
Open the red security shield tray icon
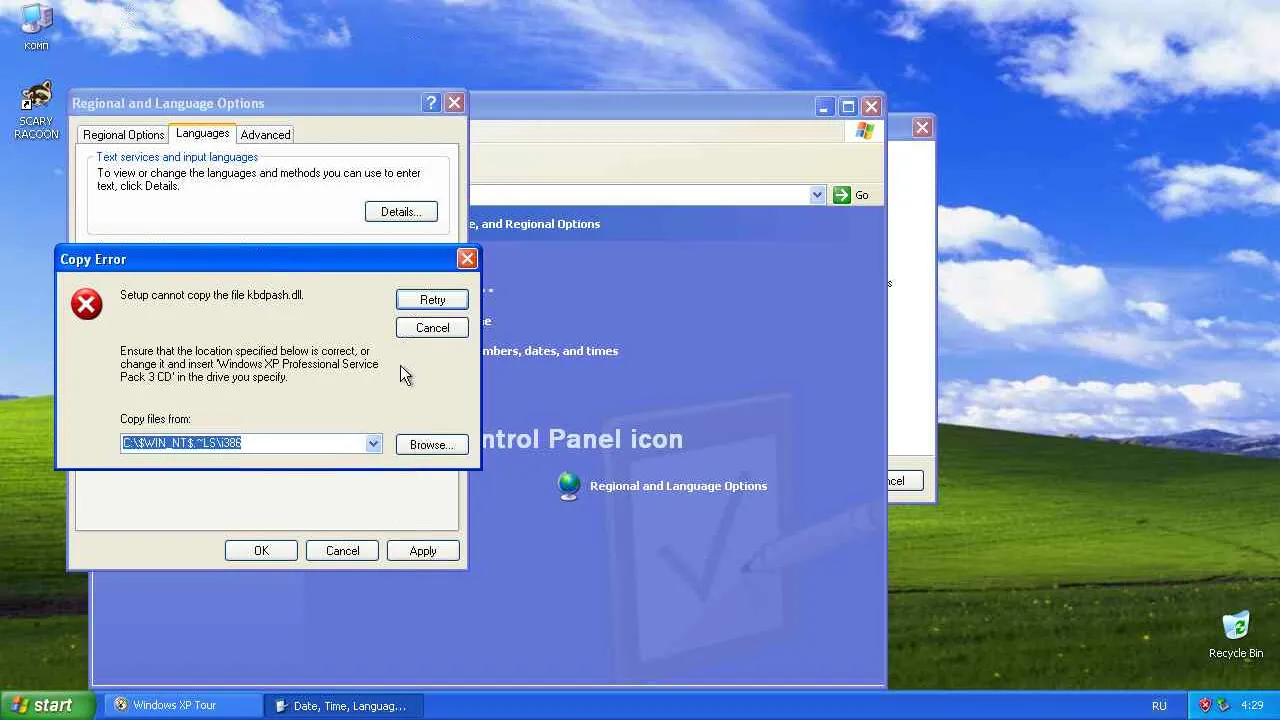coord(1205,705)
